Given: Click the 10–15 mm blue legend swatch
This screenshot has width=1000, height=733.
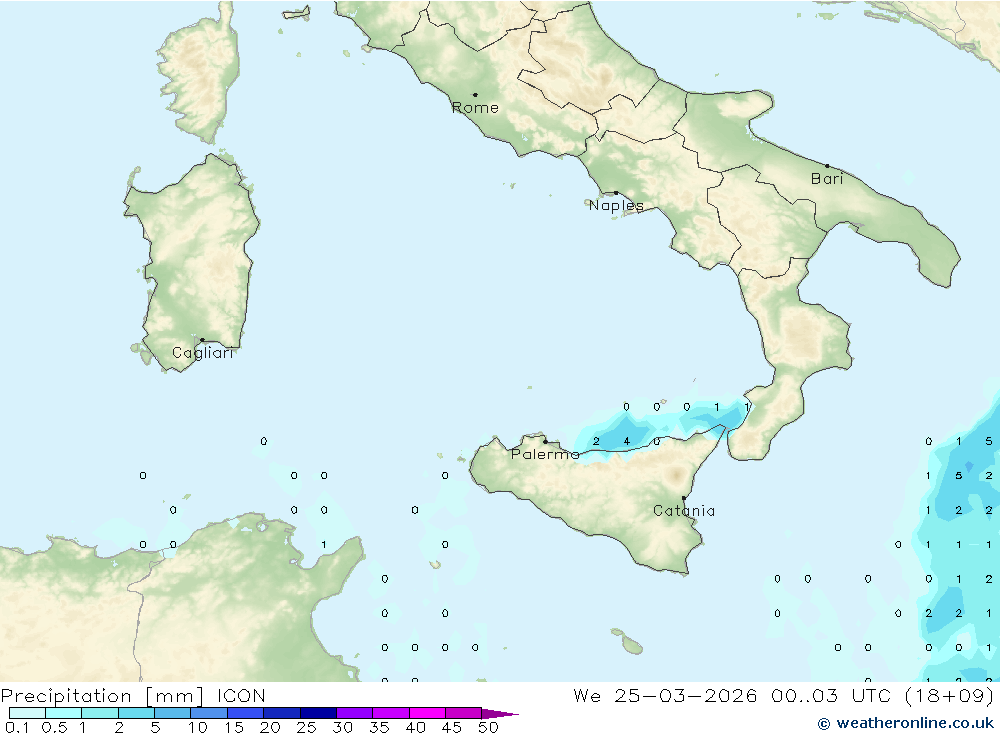Looking at the screenshot, I should [x=209, y=713].
